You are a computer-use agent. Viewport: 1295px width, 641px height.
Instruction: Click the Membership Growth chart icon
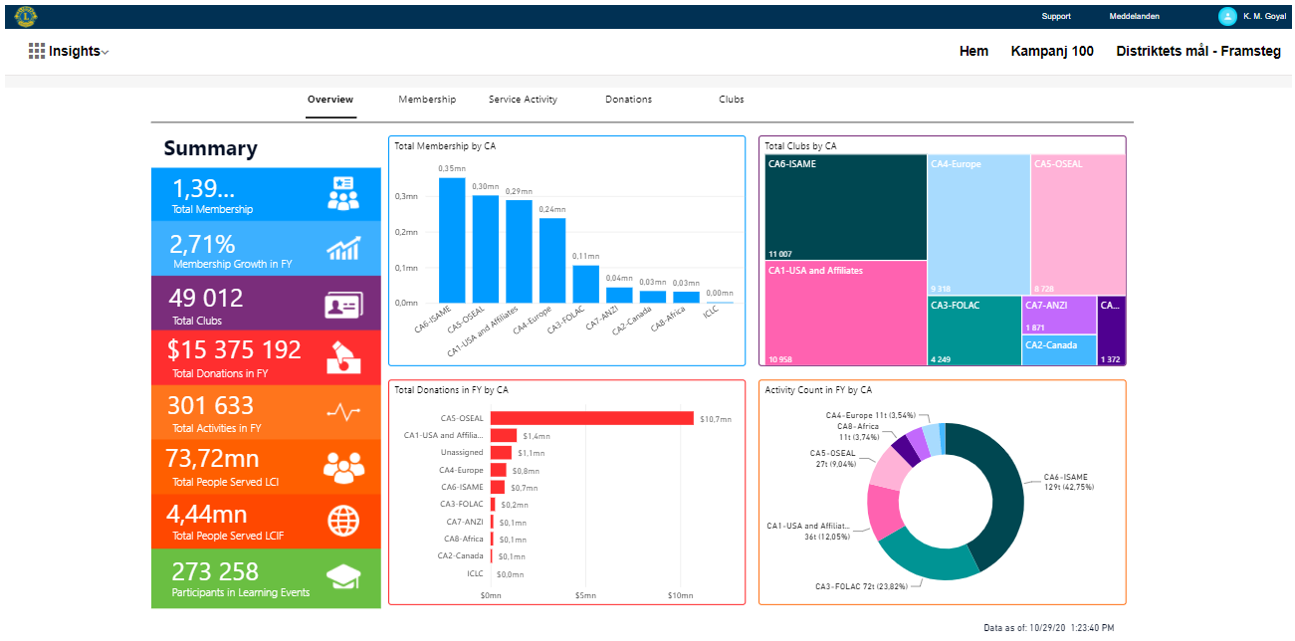343,249
